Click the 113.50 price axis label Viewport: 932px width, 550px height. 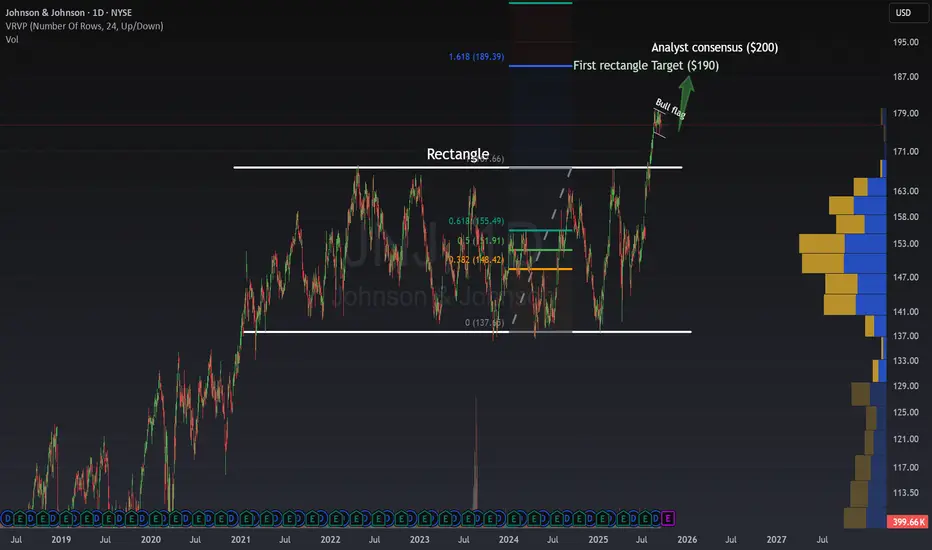click(x=905, y=492)
